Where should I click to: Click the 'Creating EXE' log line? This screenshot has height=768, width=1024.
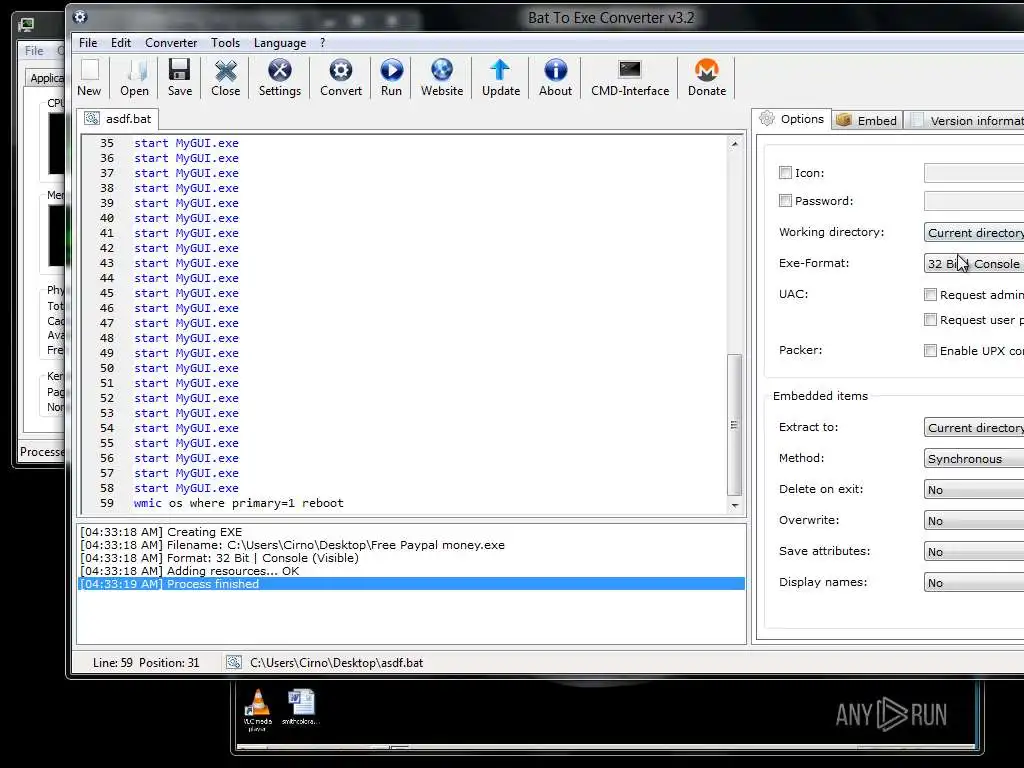pos(411,532)
